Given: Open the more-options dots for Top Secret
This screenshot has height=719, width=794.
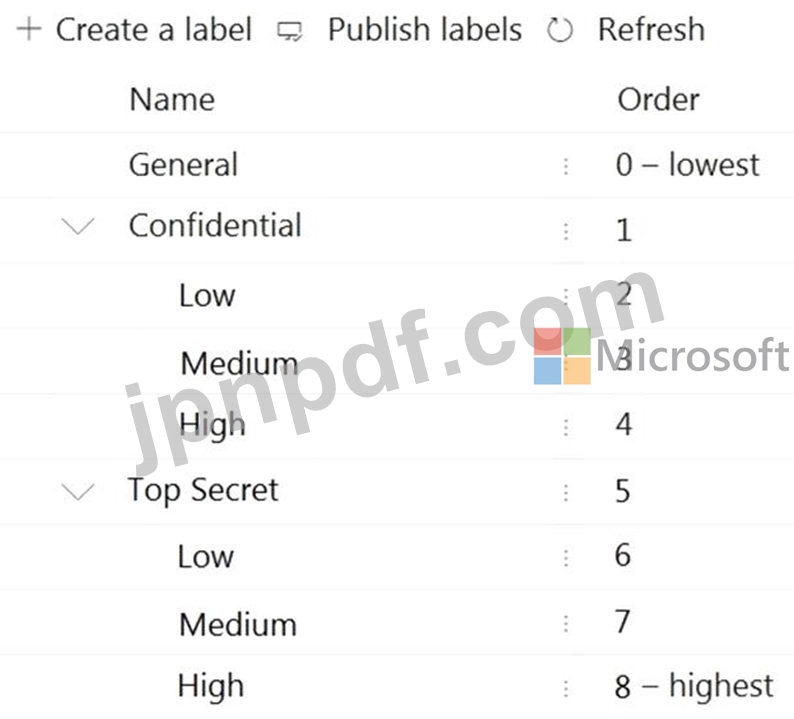Looking at the screenshot, I should 566,493.
